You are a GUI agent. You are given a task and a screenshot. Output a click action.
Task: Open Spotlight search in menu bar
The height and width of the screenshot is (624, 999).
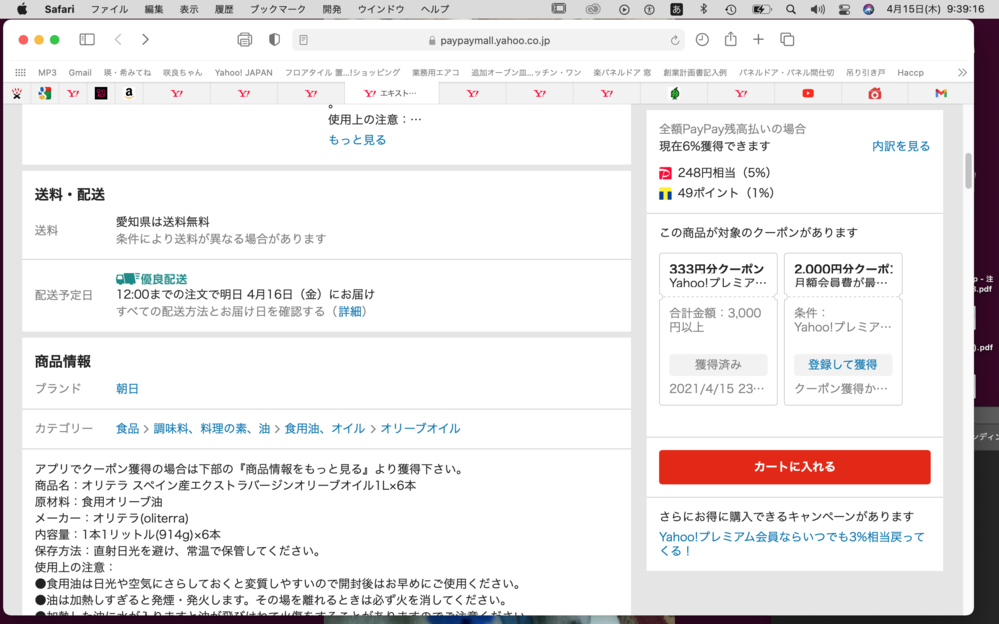(791, 9)
